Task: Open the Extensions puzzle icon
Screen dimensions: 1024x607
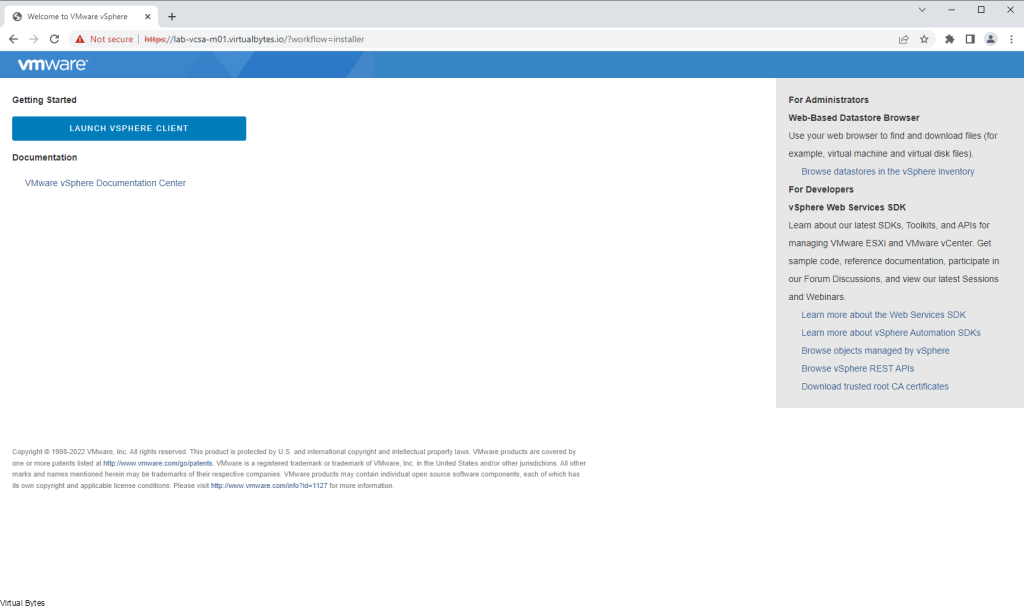Action: click(x=949, y=39)
